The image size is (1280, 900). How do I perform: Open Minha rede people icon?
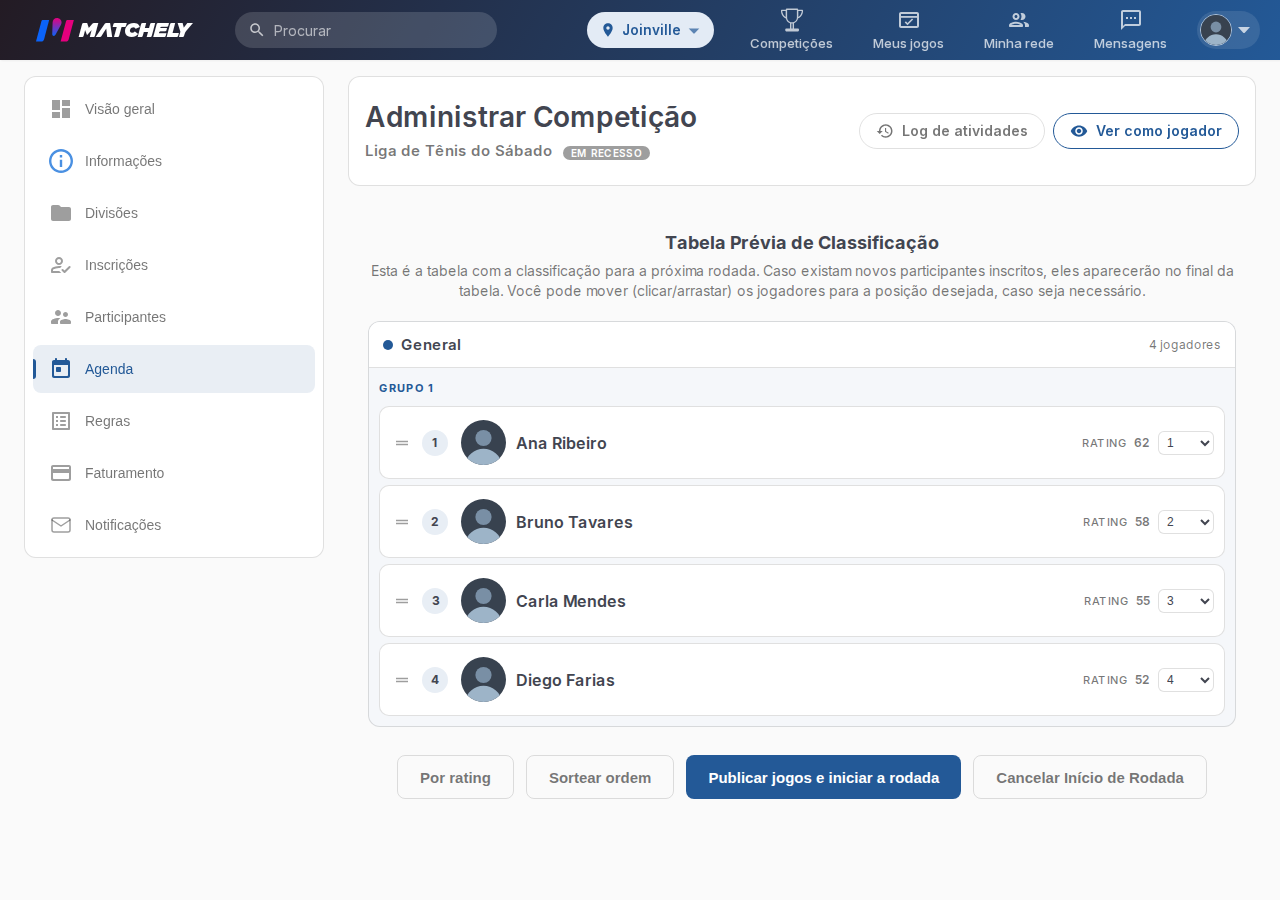[1019, 20]
